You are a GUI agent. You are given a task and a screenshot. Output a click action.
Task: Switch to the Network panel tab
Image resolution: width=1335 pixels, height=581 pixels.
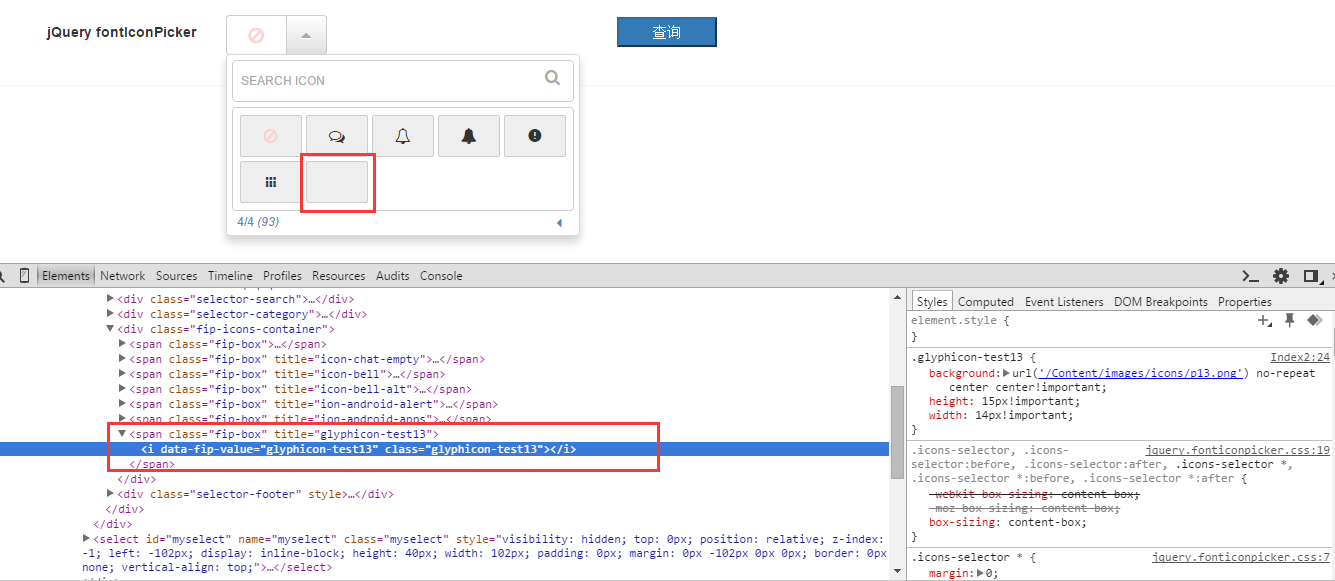coord(122,276)
